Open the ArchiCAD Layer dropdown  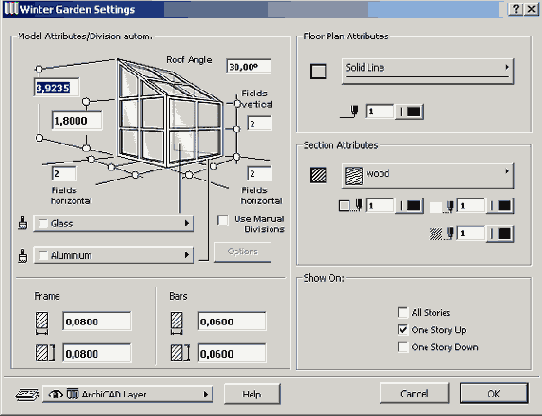pos(128,394)
